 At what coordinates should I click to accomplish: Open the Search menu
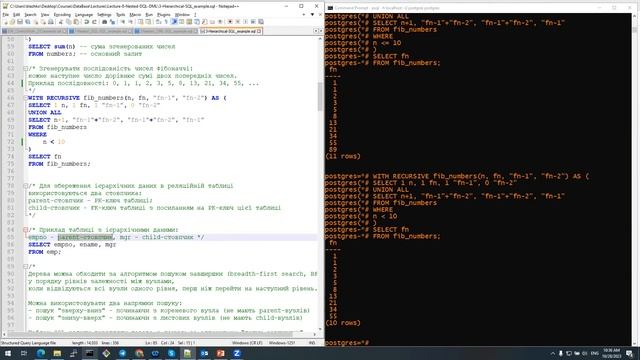(x=30, y=15)
